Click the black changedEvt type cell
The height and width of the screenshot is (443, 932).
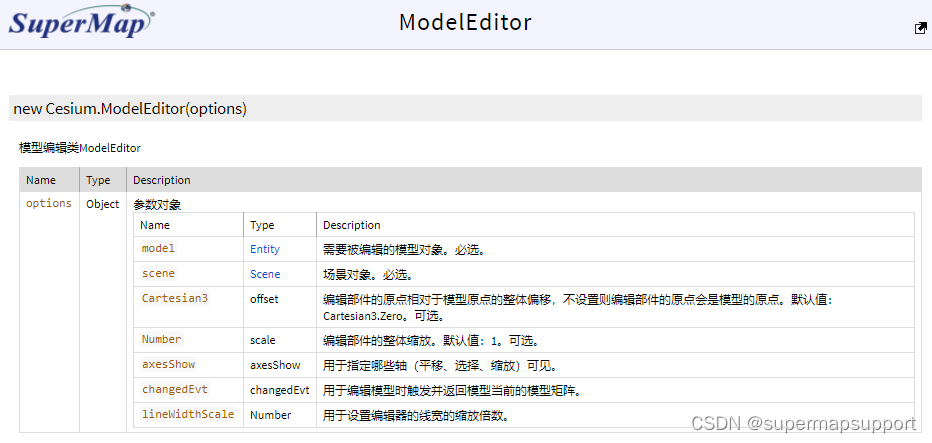pyautogui.click(x=280, y=391)
